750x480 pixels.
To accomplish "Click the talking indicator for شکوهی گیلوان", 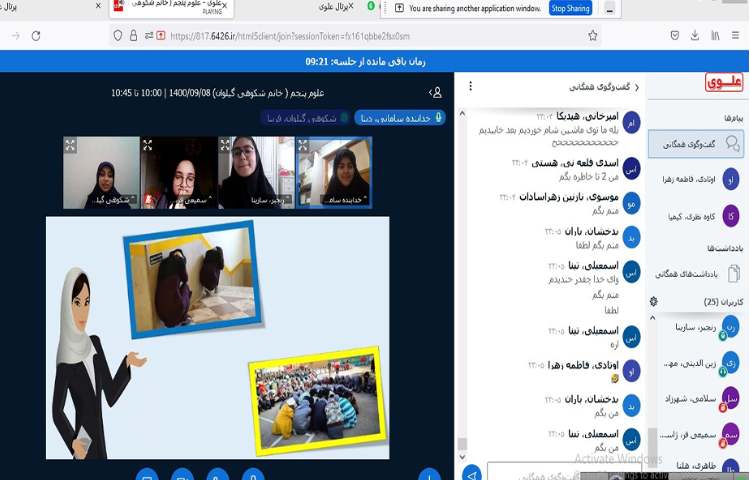I will pyautogui.click(x=305, y=118).
